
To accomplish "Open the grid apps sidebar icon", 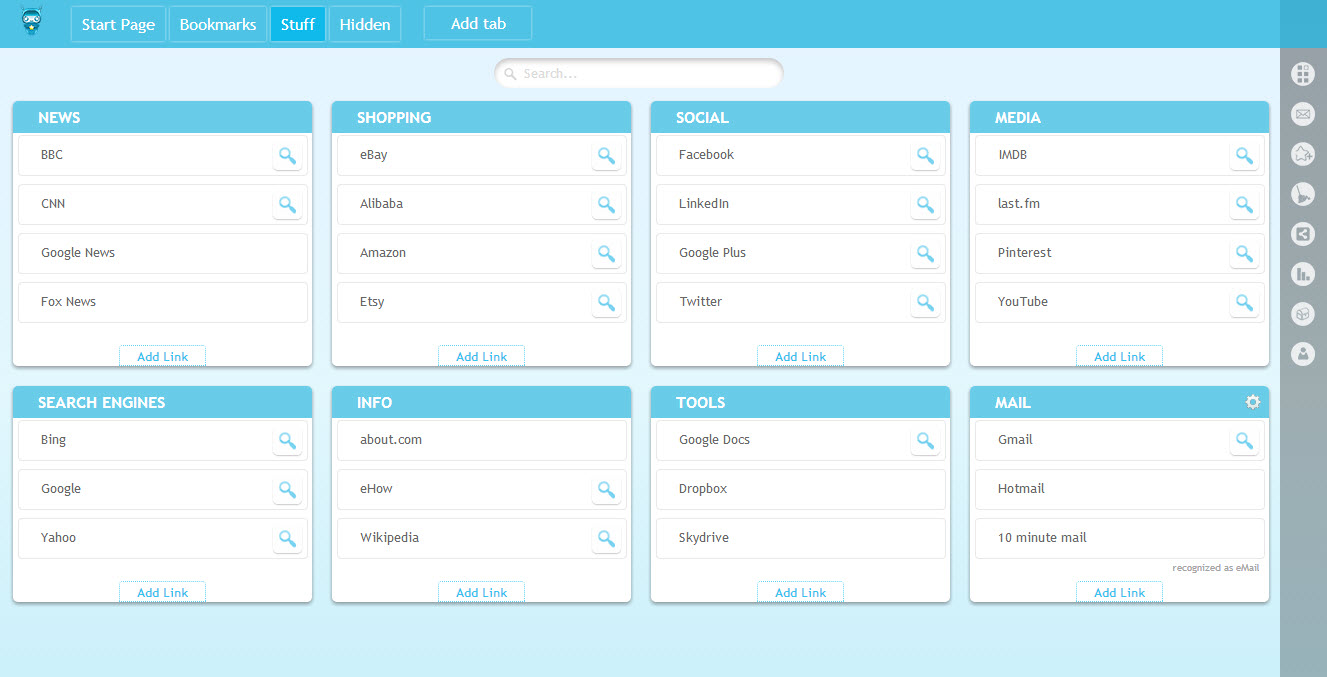I will coord(1302,74).
